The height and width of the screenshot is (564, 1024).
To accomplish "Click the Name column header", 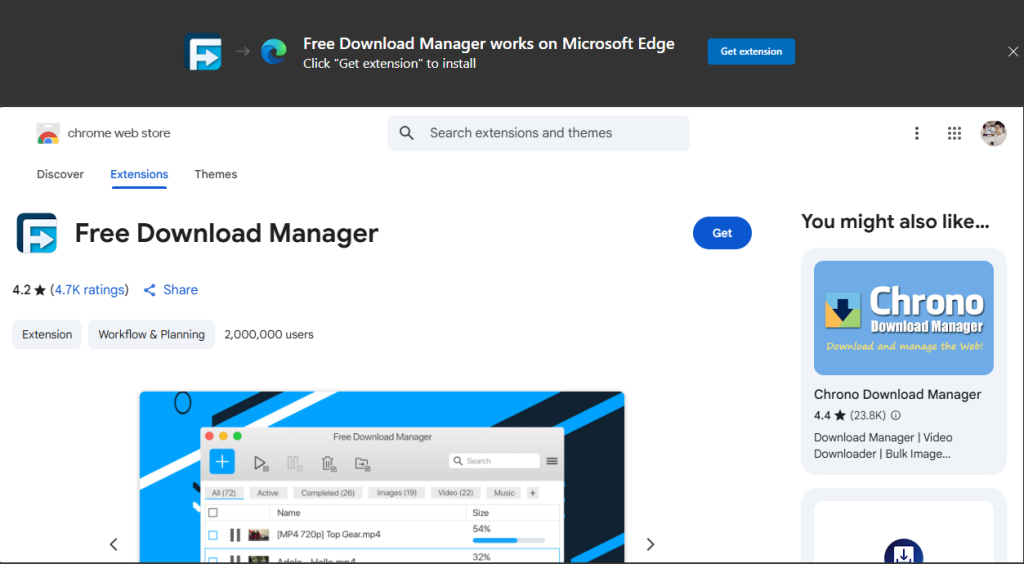I will pos(289,513).
